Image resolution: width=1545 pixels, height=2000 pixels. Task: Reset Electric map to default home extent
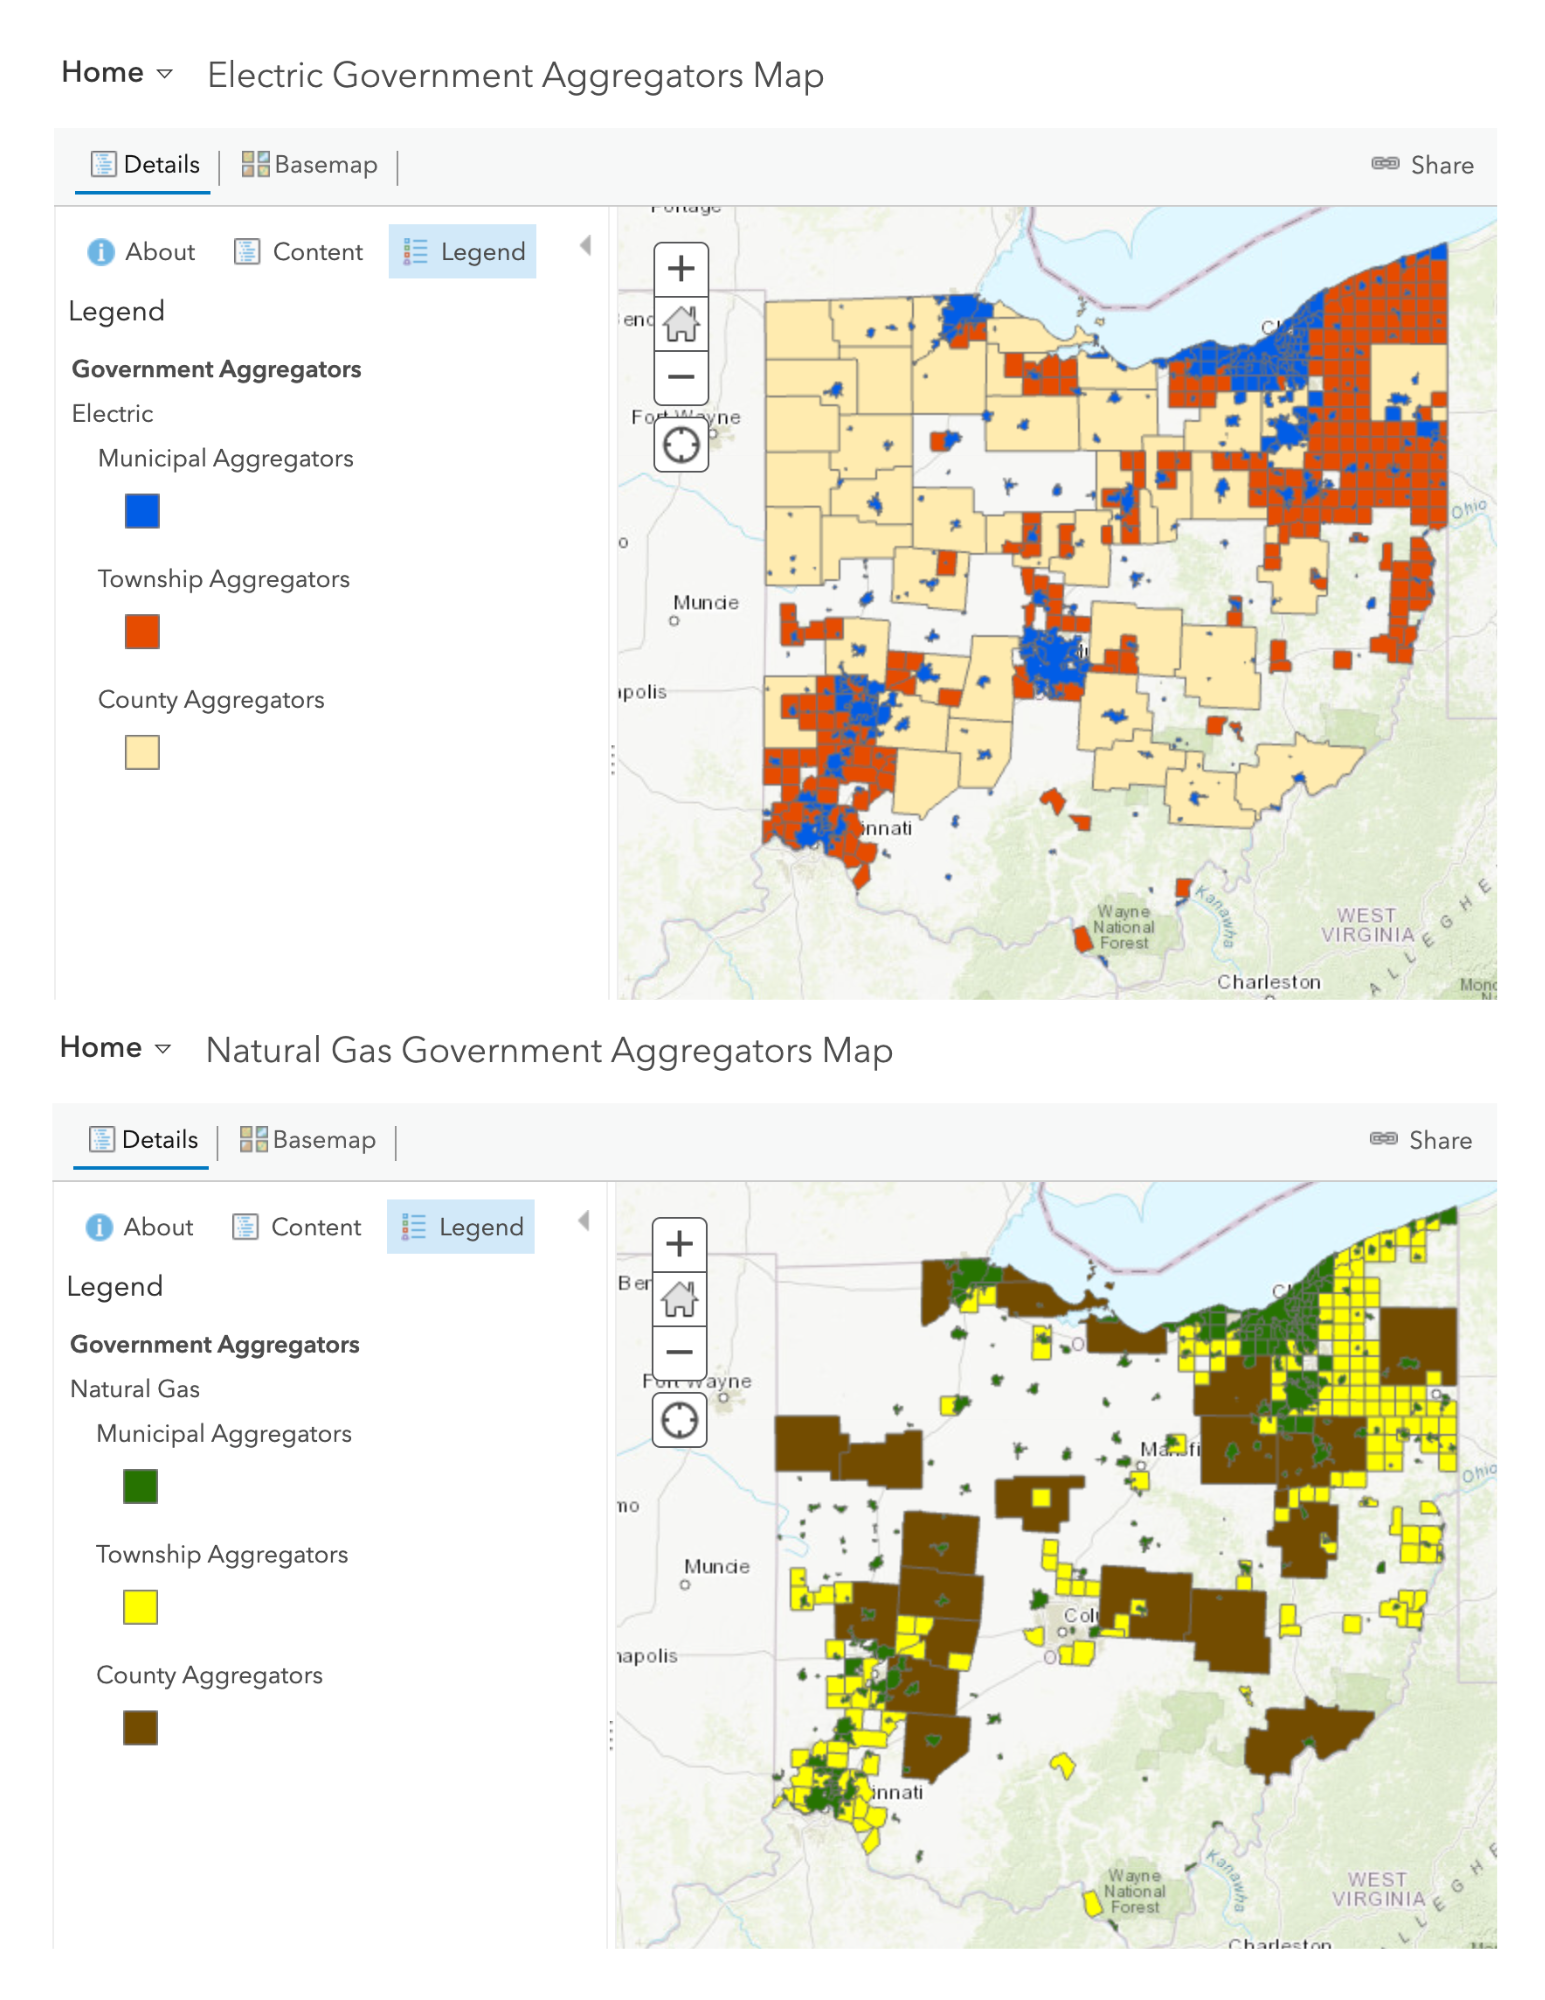pyautogui.click(x=681, y=323)
